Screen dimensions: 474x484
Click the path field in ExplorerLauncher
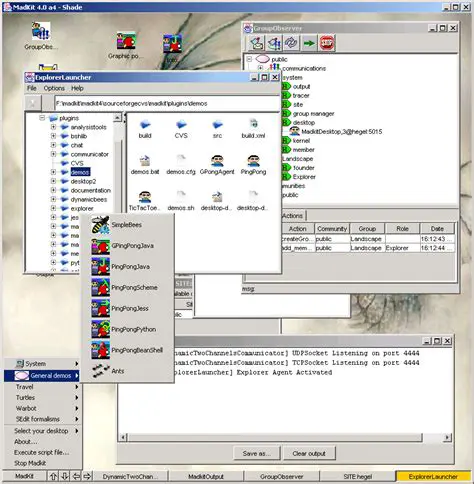coord(167,103)
